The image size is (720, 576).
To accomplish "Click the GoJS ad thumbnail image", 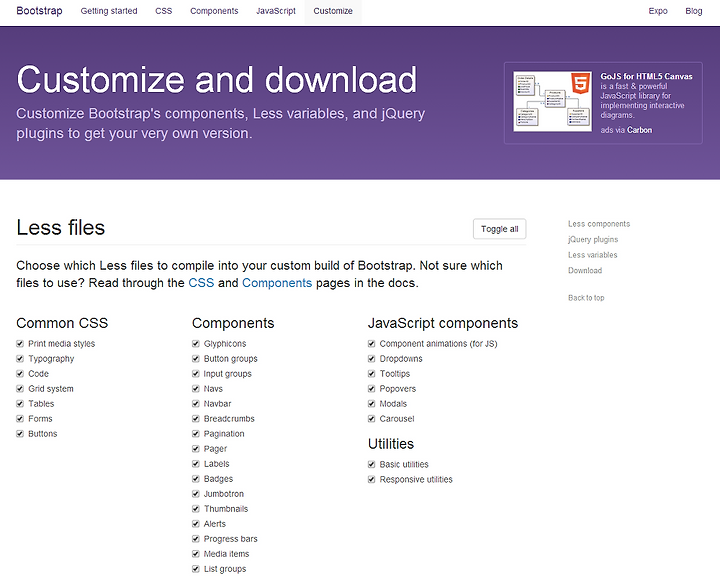I will [552, 102].
